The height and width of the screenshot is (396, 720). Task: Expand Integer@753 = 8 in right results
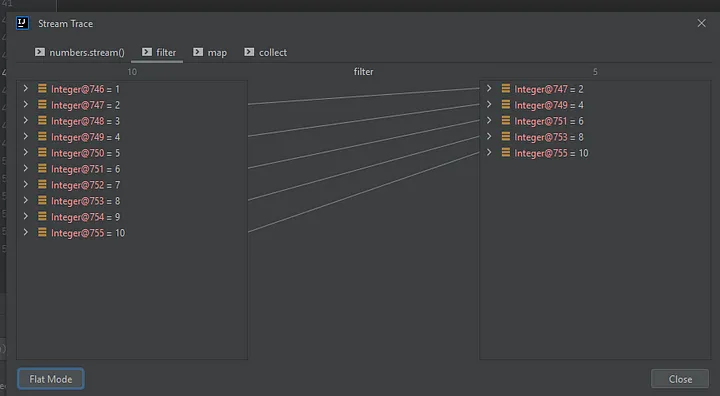(x=489, y=136)
